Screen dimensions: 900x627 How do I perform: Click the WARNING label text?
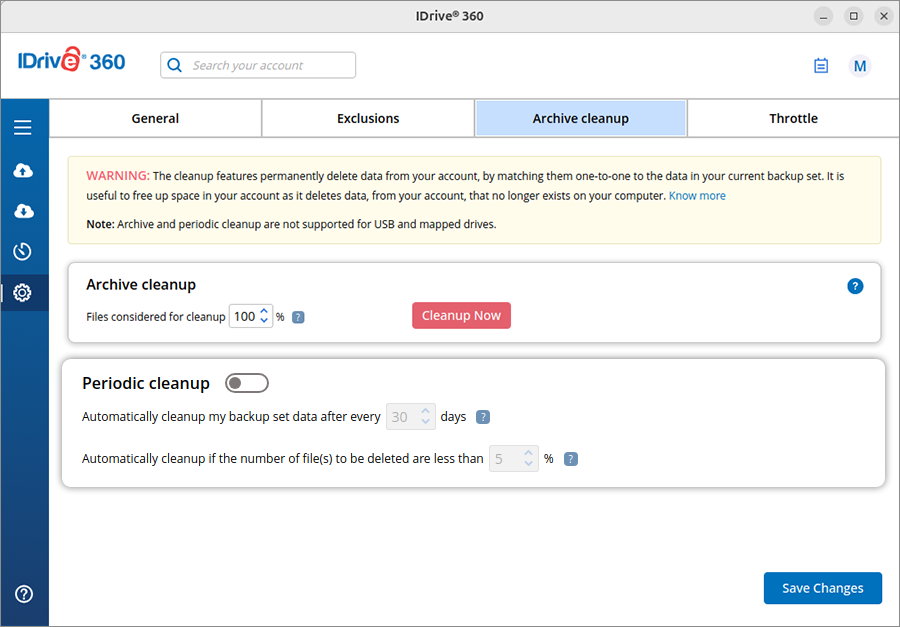(118, 176)
